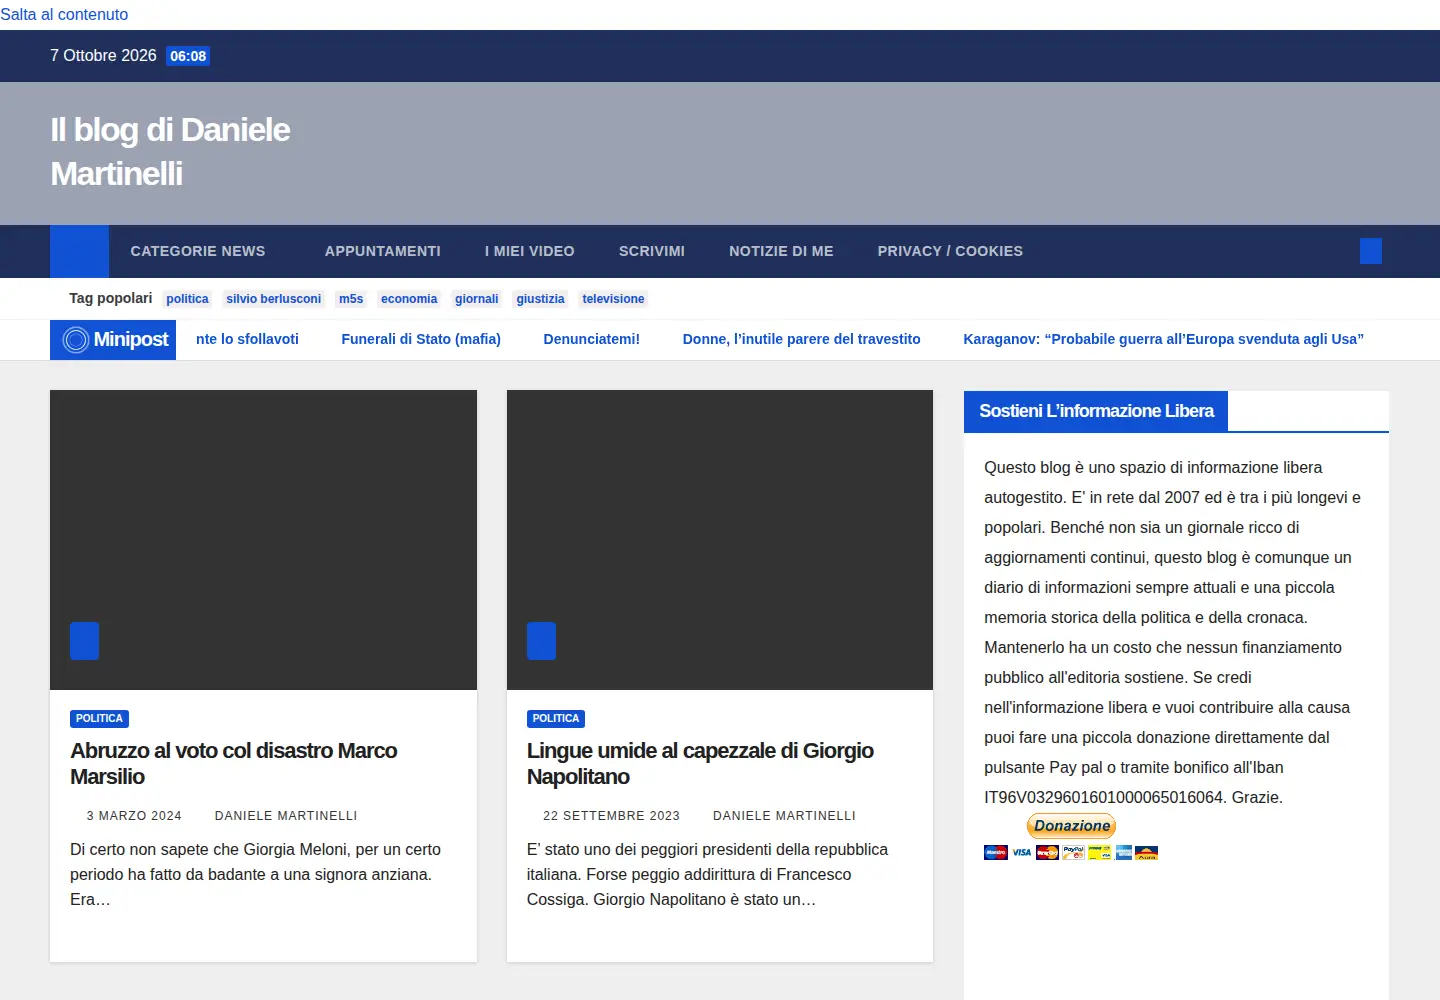The width and height of the screenshot is (1440, 1000).
Task: Open the 'nte lo sfollavoti' minipost
Action: pyautogui.click(x=248, y=339)
